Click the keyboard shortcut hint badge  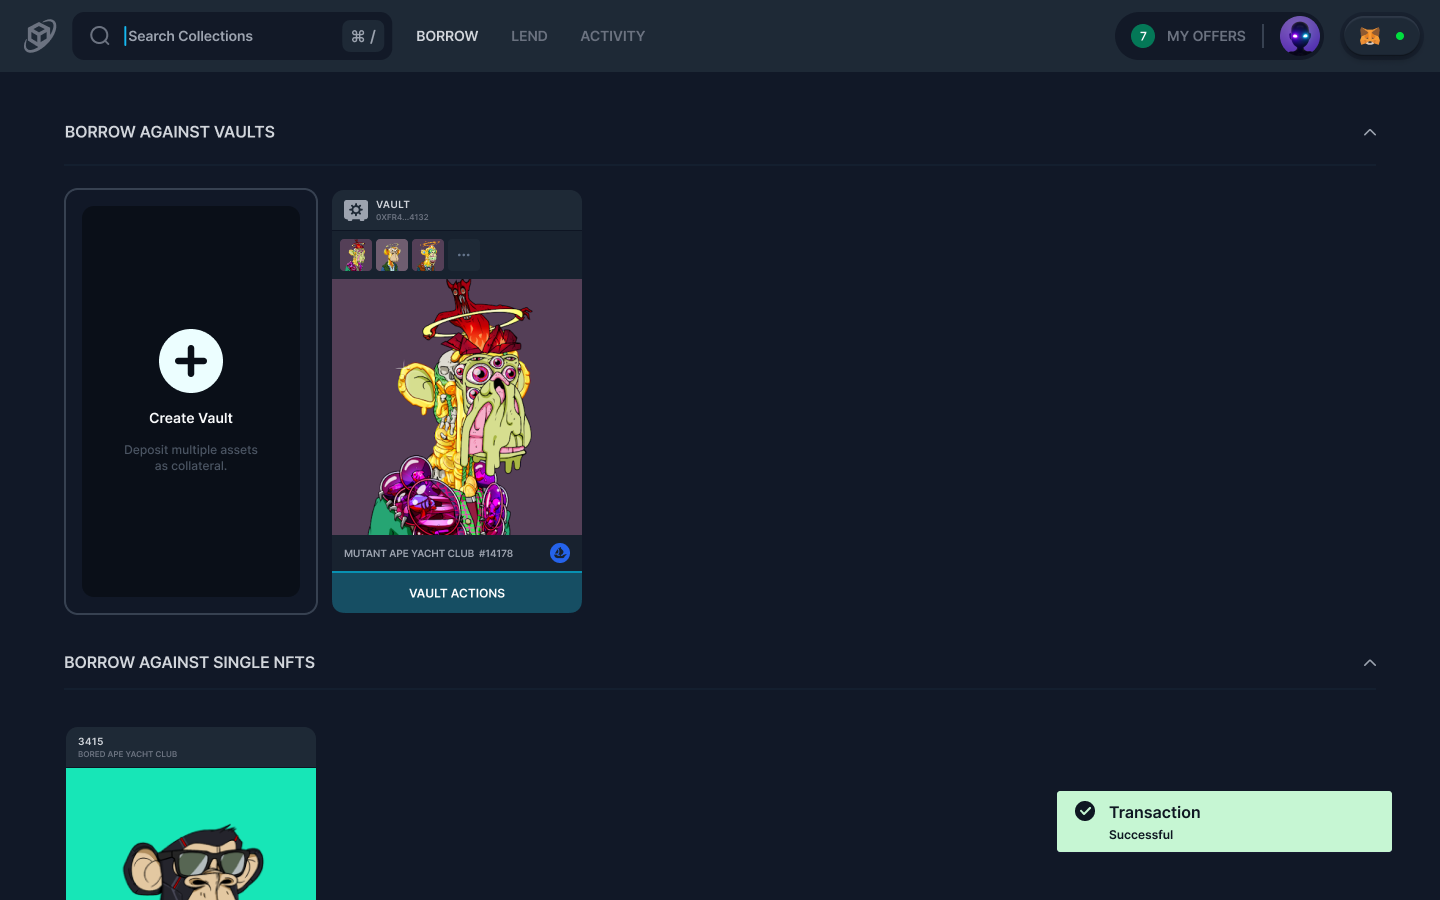tap(363, 36)
